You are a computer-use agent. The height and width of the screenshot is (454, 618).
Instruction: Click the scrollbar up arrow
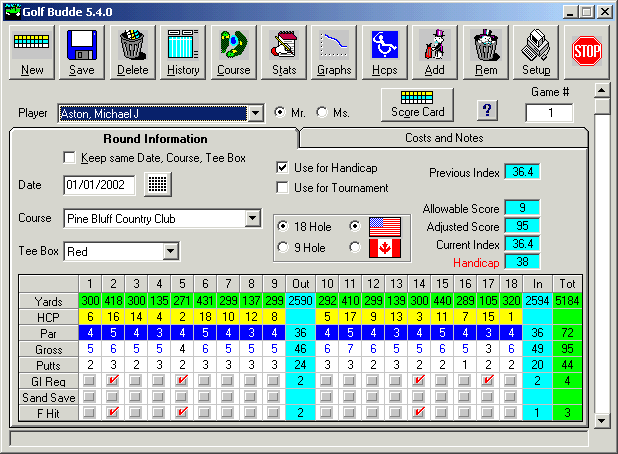pyautogui.click(x=601, y=91)
